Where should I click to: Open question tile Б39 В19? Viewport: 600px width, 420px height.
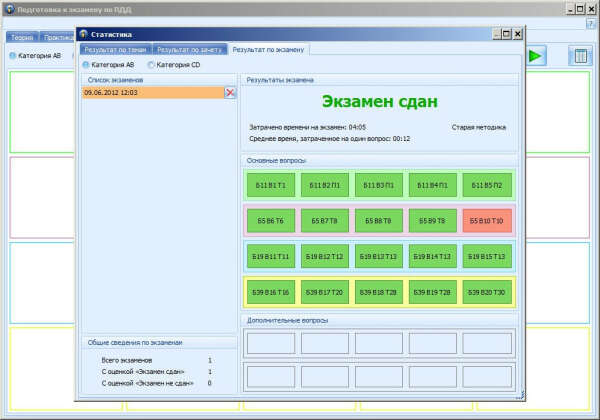[x=433, y=292]
